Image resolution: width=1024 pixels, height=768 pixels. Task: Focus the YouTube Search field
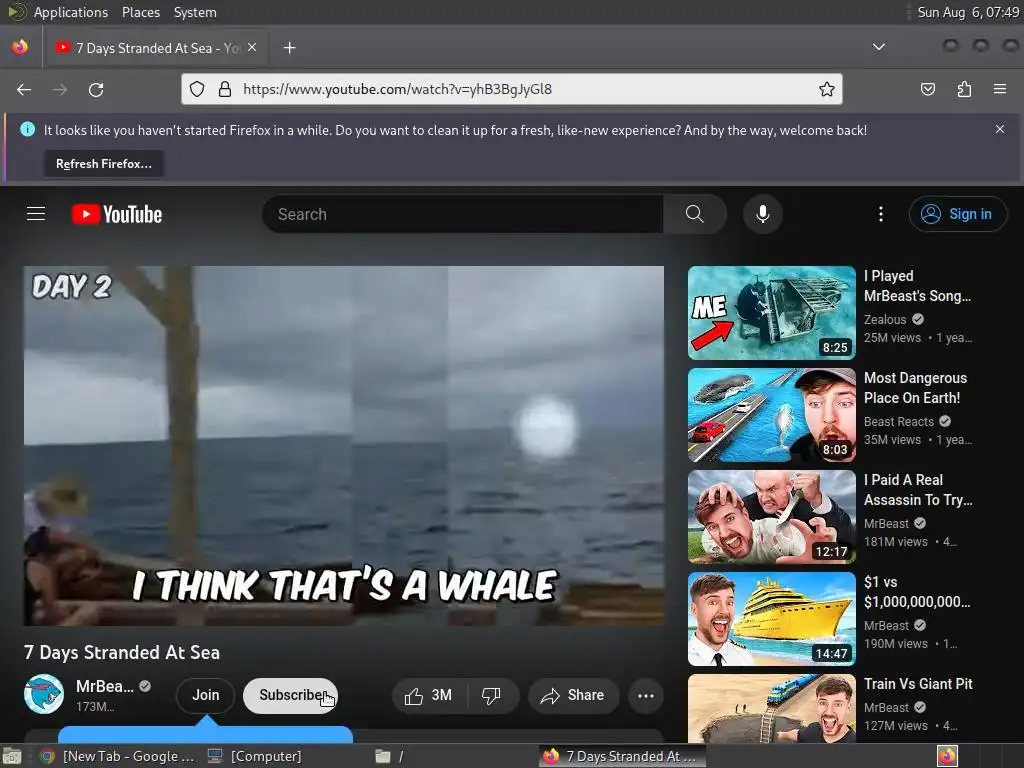pos(462,214)
